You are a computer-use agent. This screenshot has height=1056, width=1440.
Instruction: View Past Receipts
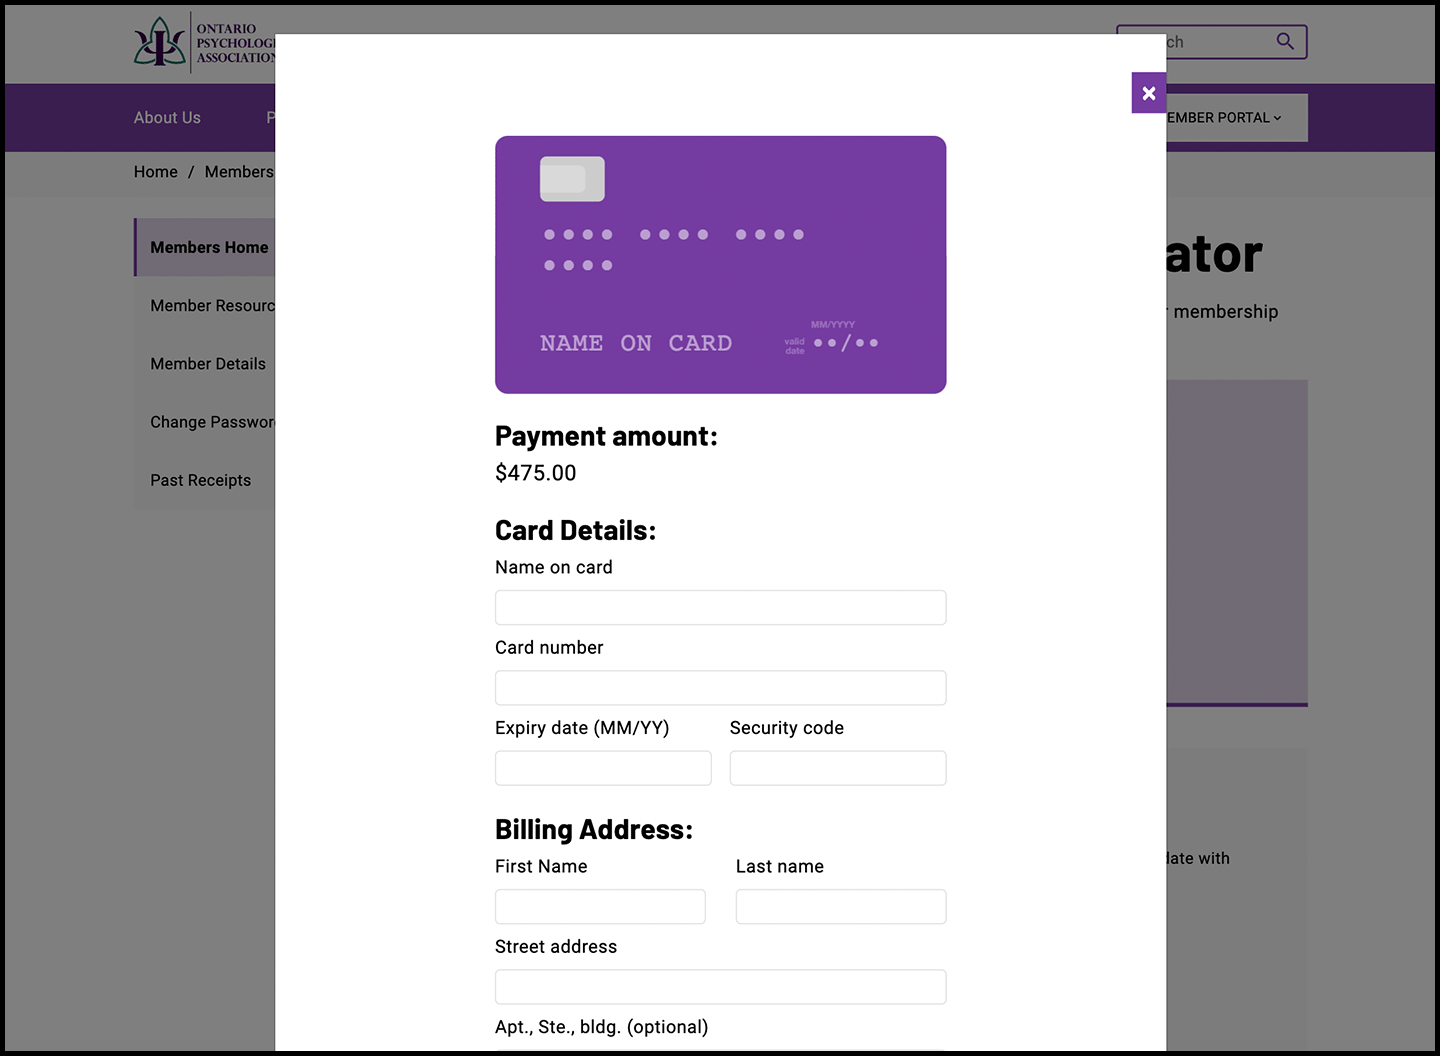tap(200, 480)
